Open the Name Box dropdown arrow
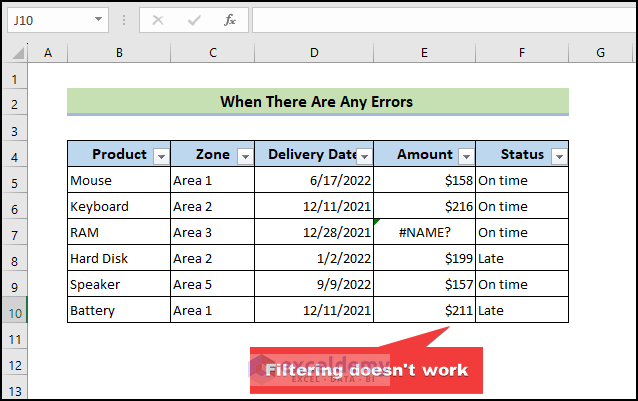 point(98,20)
